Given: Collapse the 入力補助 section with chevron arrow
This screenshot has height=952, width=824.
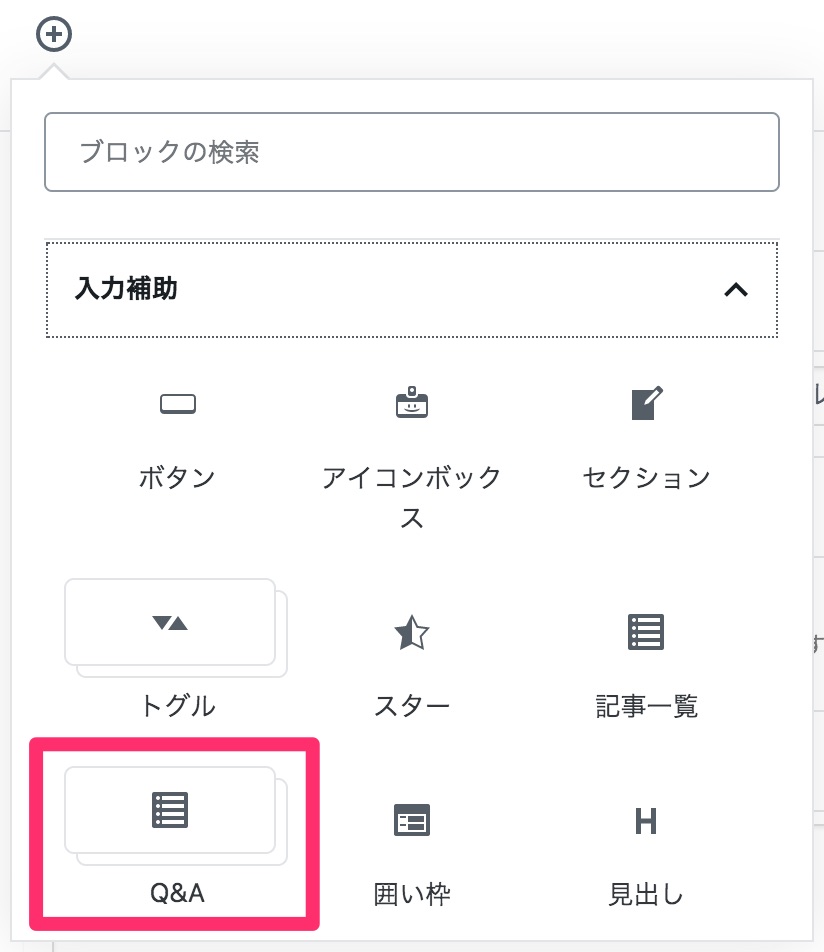Looking at the screenshot, I should click(735, 290).
